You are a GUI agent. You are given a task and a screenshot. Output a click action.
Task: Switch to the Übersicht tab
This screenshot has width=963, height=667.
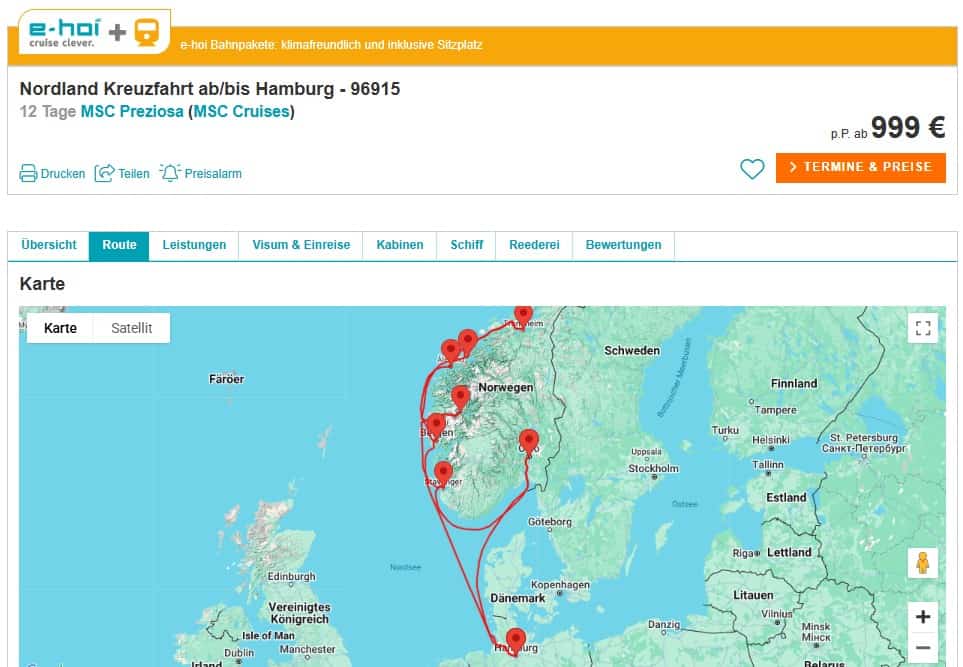pos(48,245)
